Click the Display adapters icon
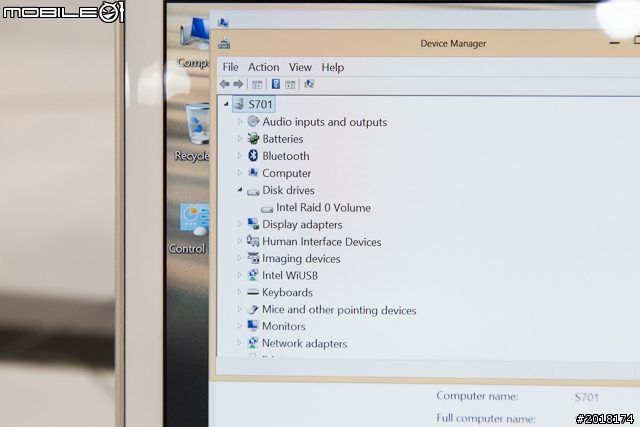 pyautogui.click(x=253, y=224)
